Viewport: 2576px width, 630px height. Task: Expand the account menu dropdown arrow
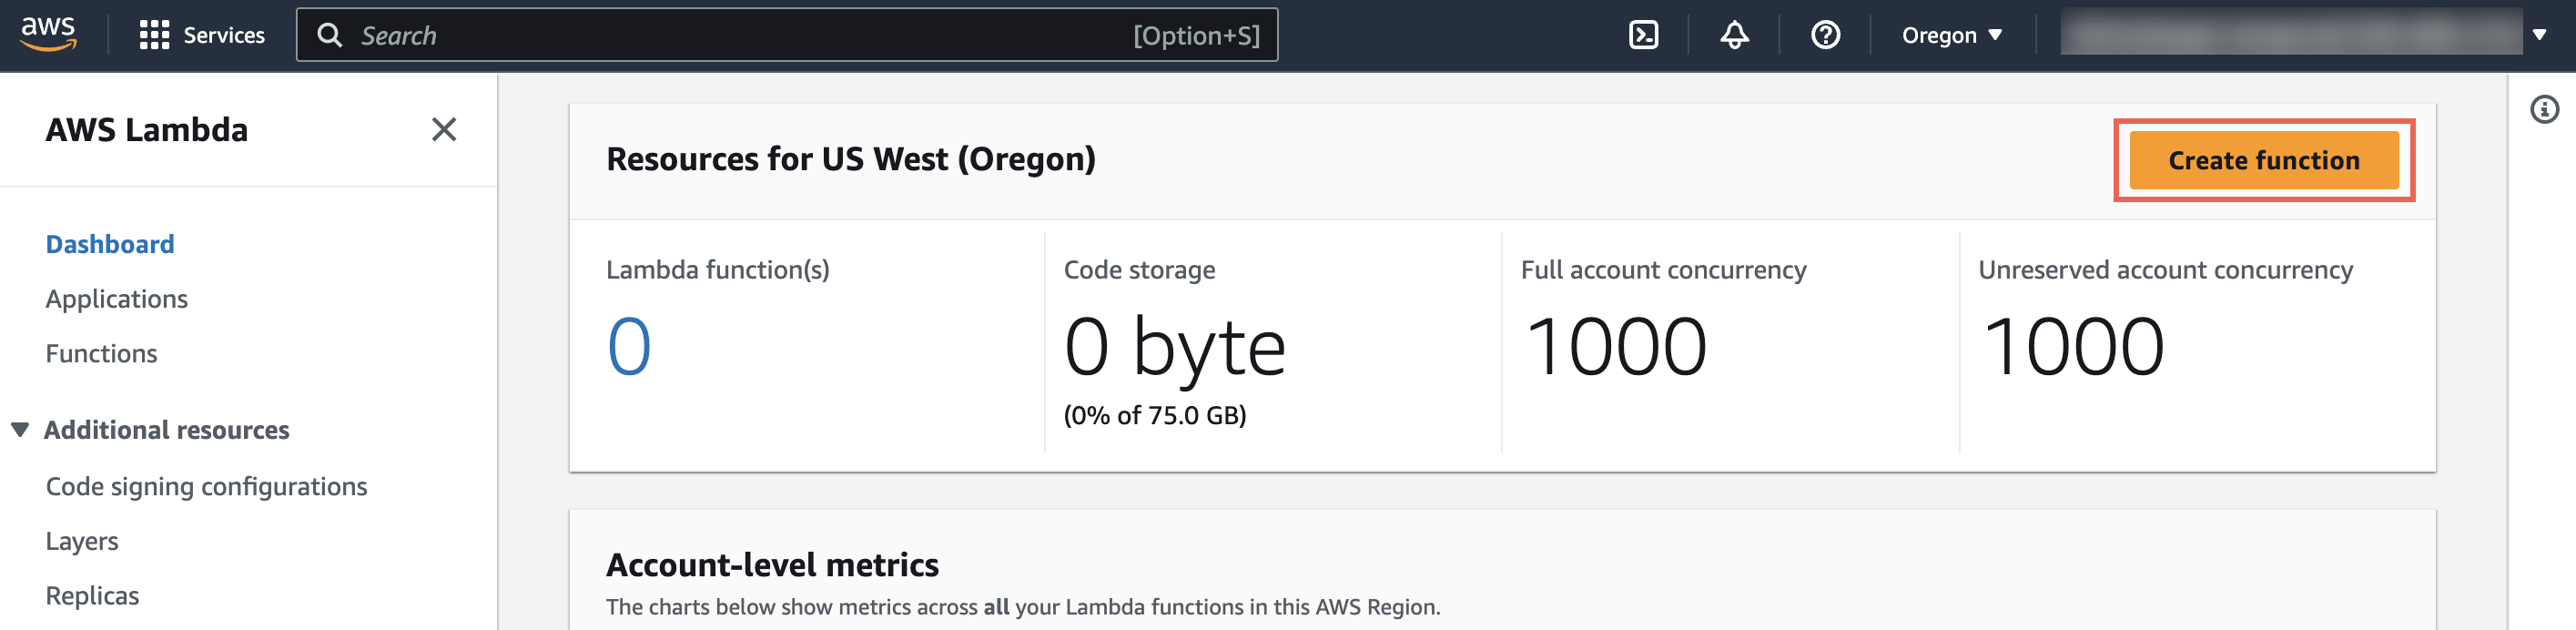point(2539,36)
